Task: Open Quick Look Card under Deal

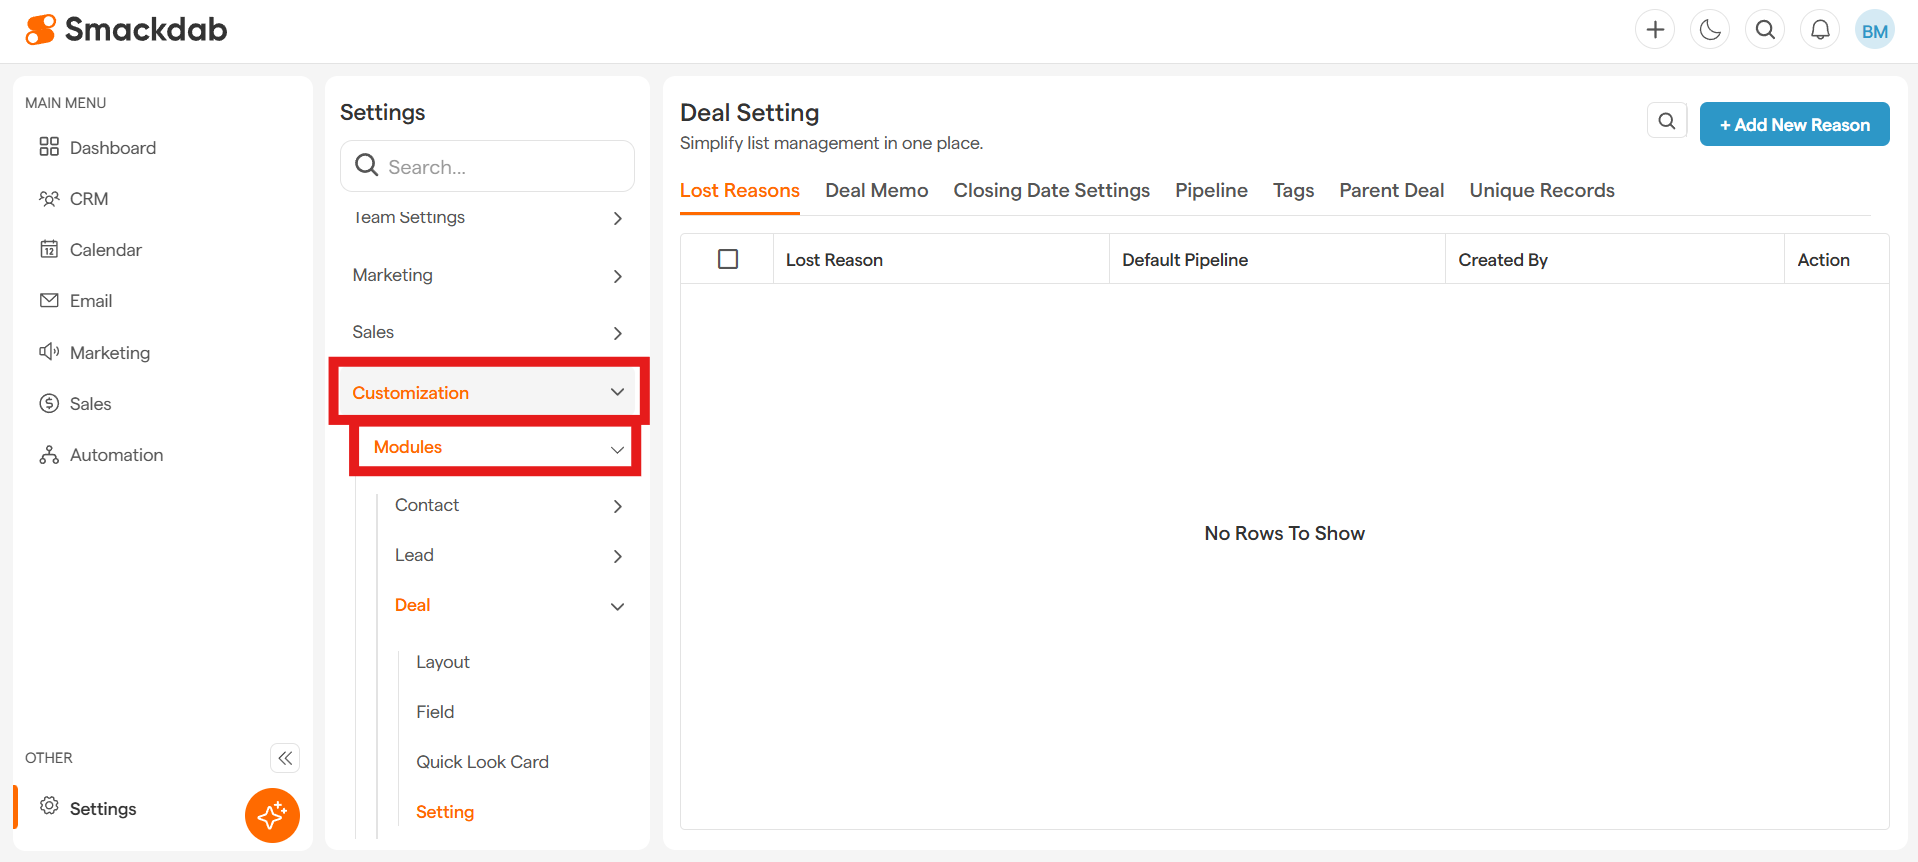Action: click(x=482, y=762)
